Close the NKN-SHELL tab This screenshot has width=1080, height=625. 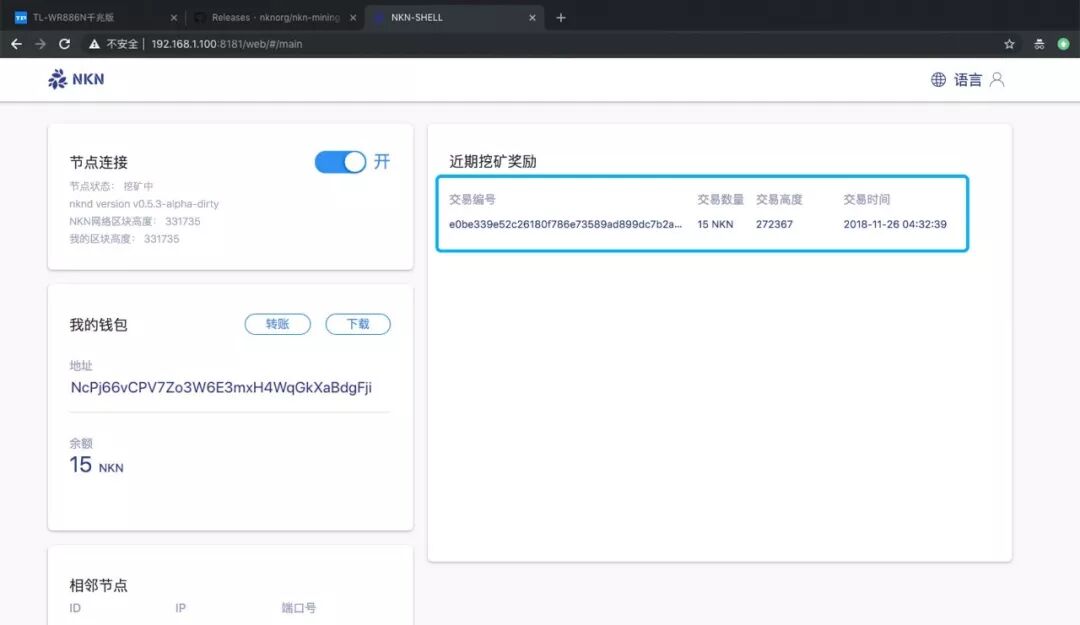coord(532,18)
